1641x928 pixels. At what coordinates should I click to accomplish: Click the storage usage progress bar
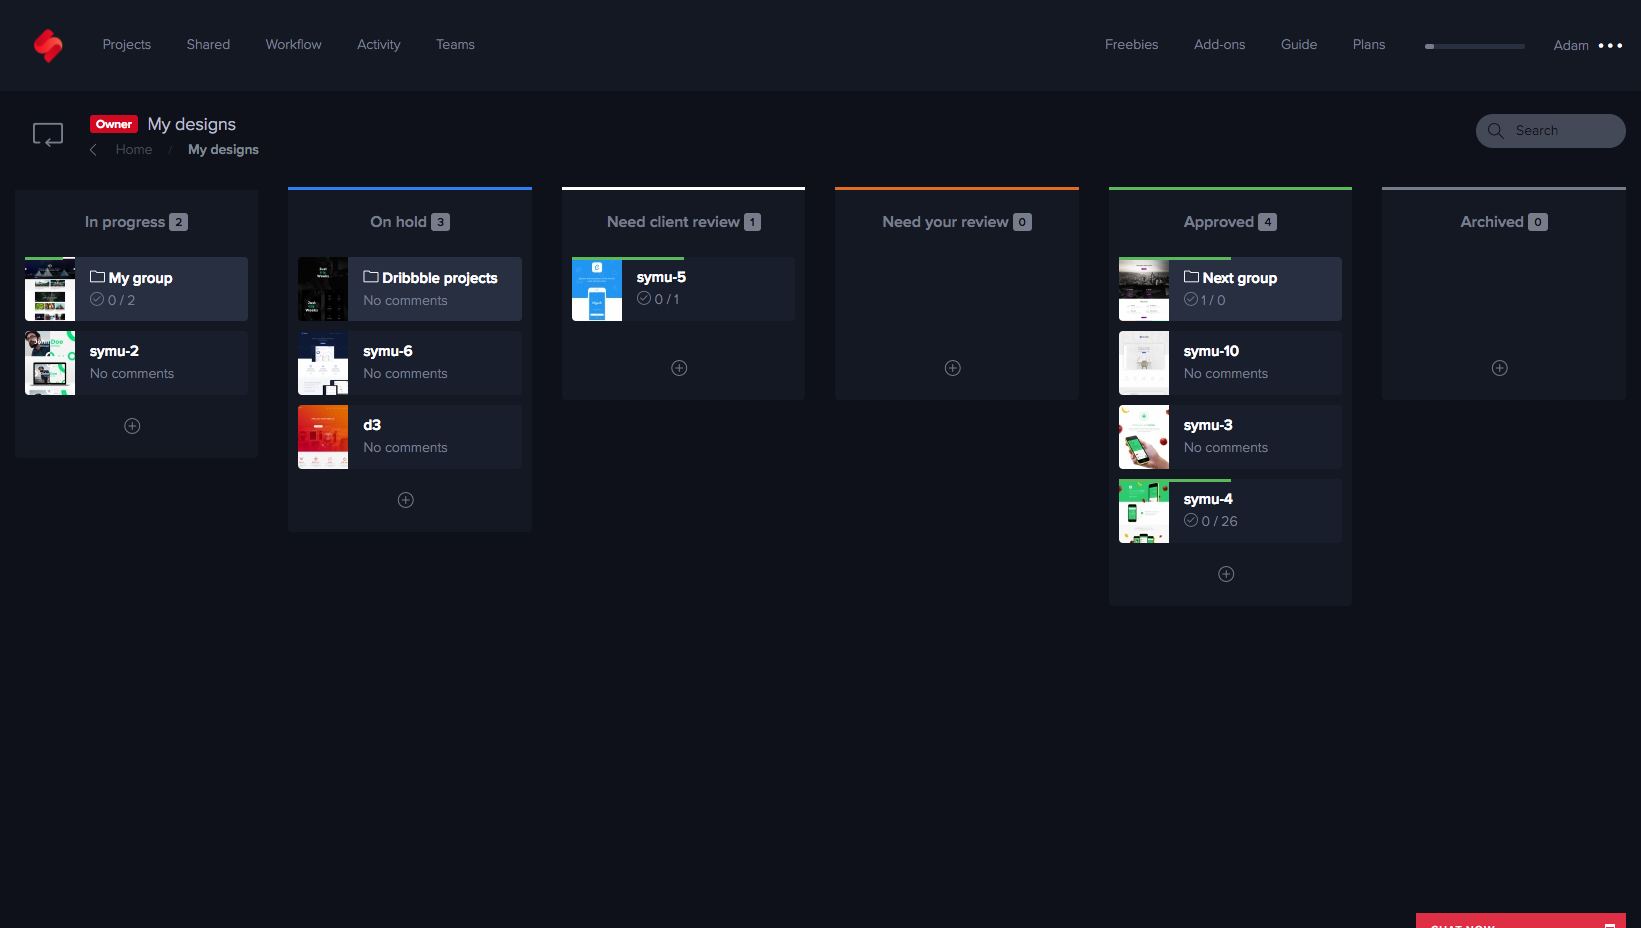[1475, 46]
